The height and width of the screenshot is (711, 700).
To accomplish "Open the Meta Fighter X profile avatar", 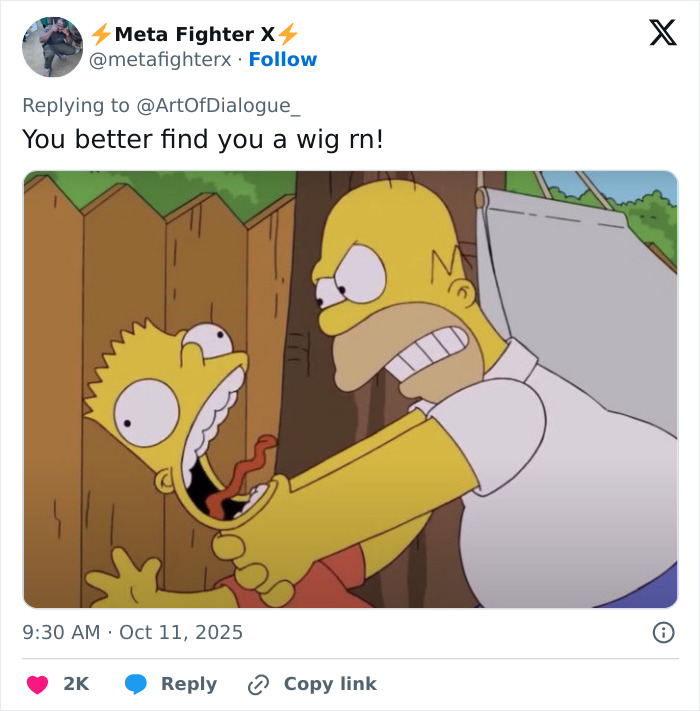I will (x=53, y=47).
